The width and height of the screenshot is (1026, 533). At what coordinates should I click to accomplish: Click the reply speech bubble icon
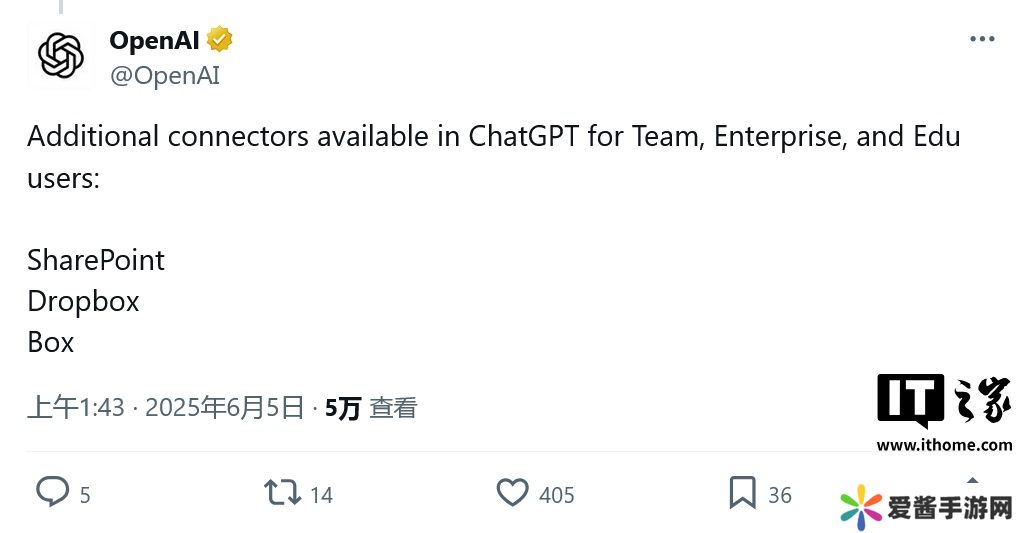tap(52, 492)
